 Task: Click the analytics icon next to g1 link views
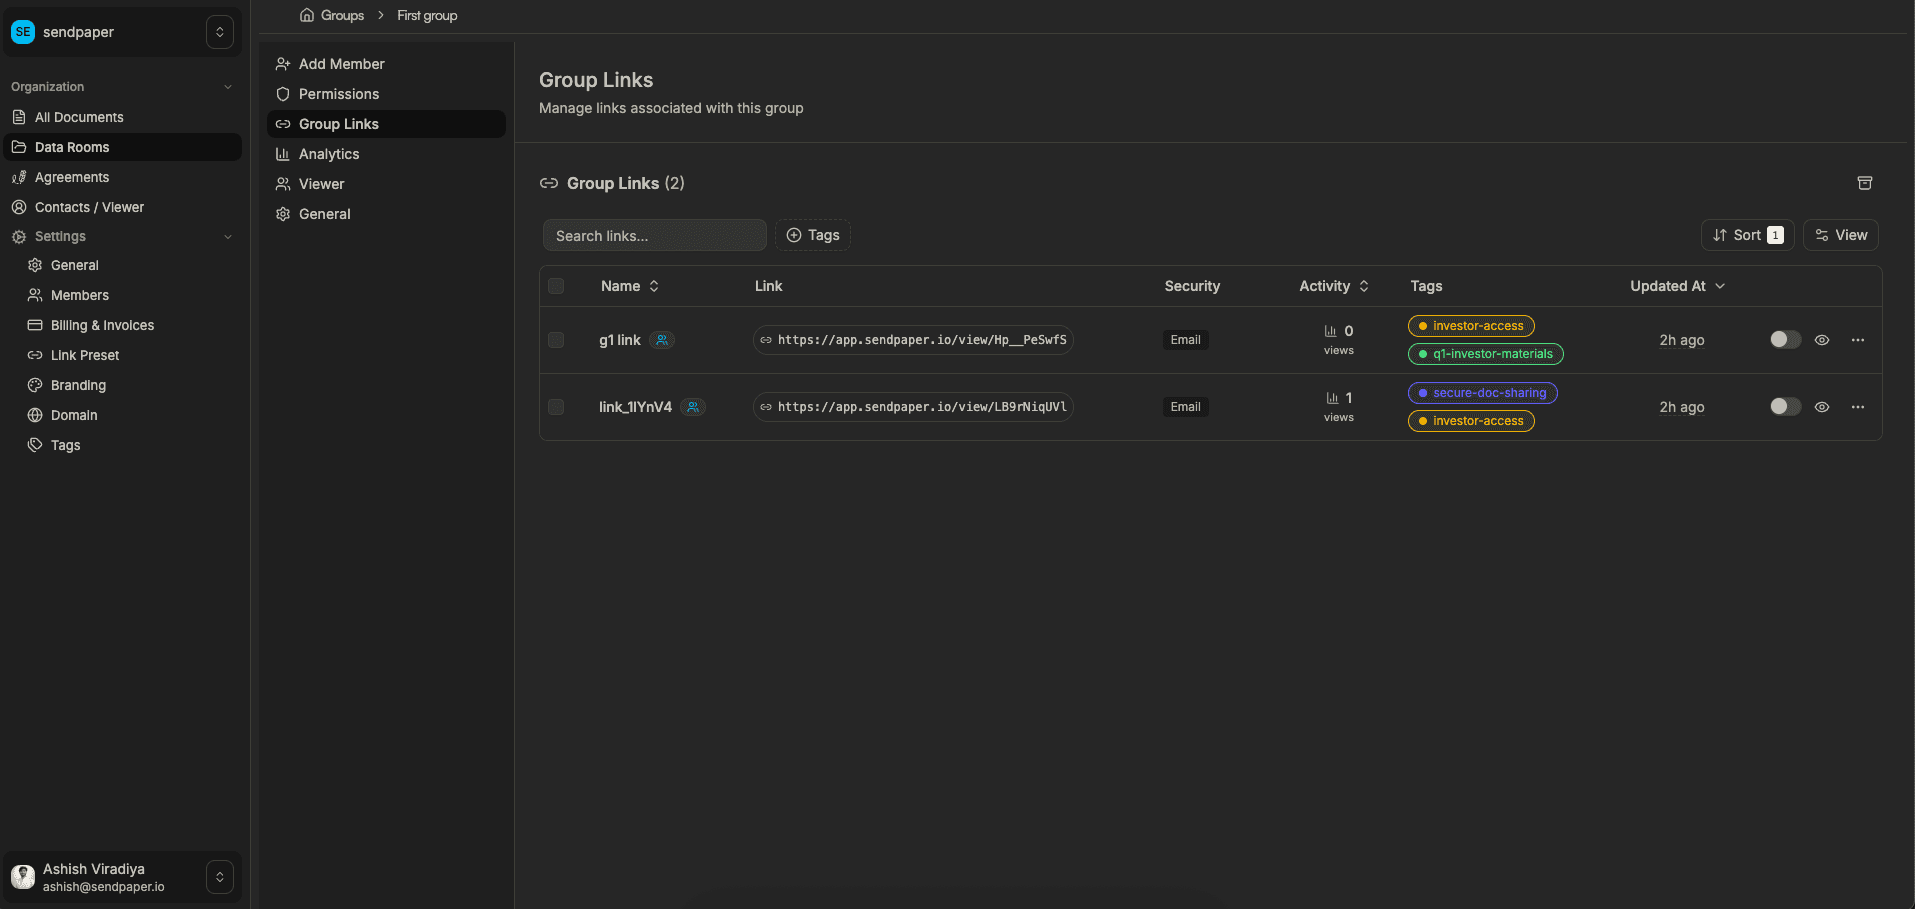click(x=1330, y=331)
